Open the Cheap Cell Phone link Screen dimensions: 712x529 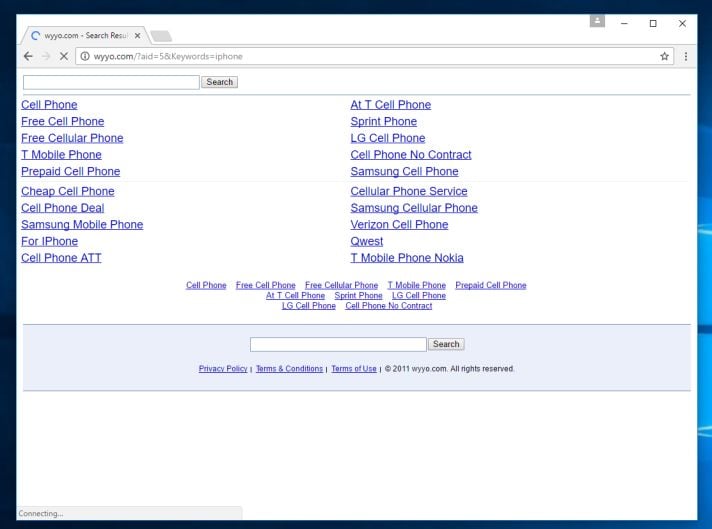(x=68, y=192)
